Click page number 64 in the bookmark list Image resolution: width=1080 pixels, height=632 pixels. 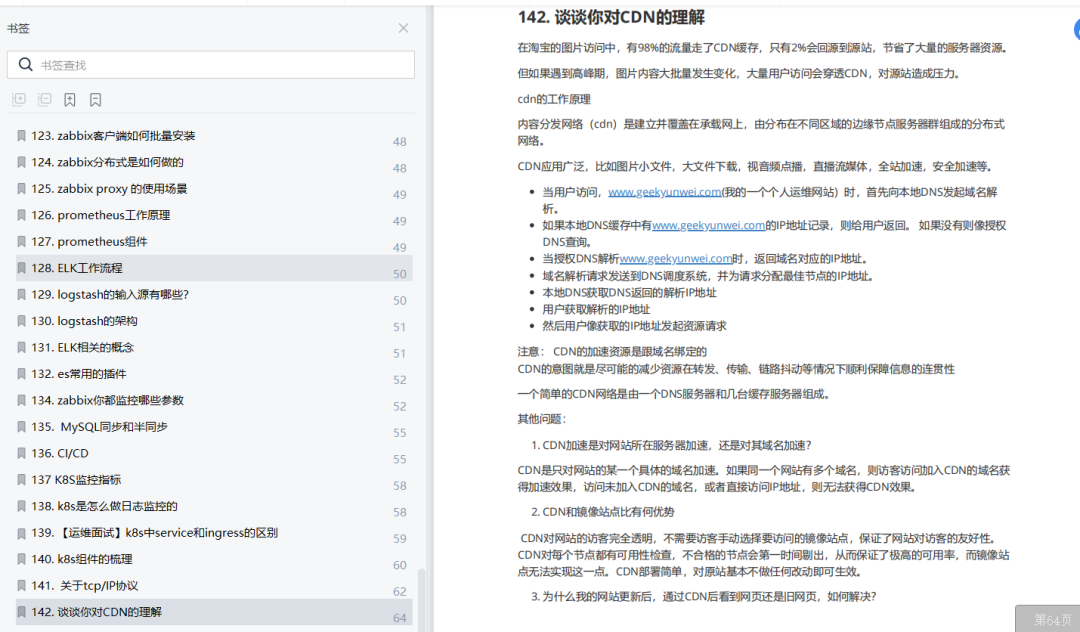(399, 618)
